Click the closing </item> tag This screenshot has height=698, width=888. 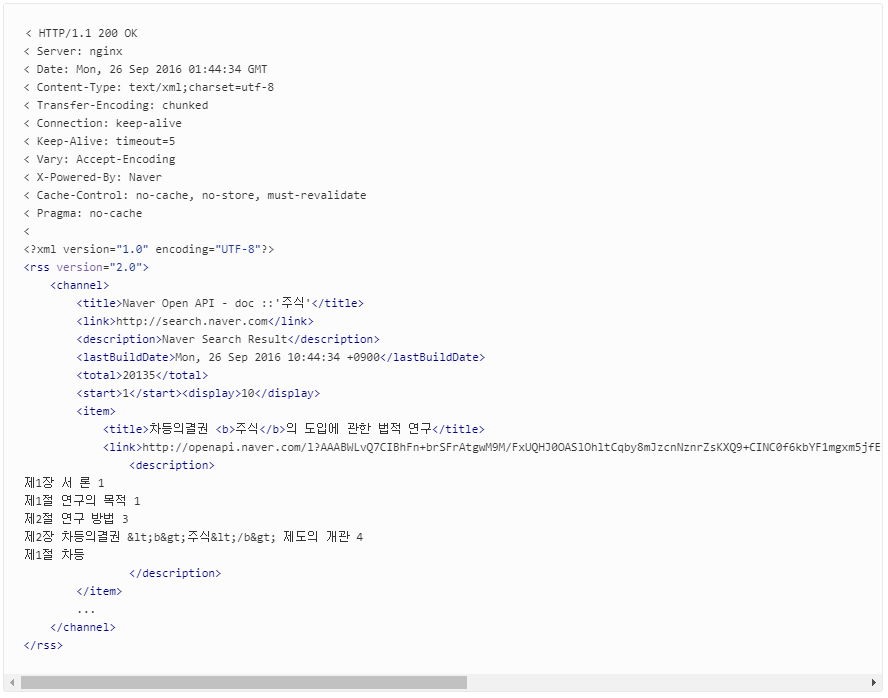click(x=99, y=592)
